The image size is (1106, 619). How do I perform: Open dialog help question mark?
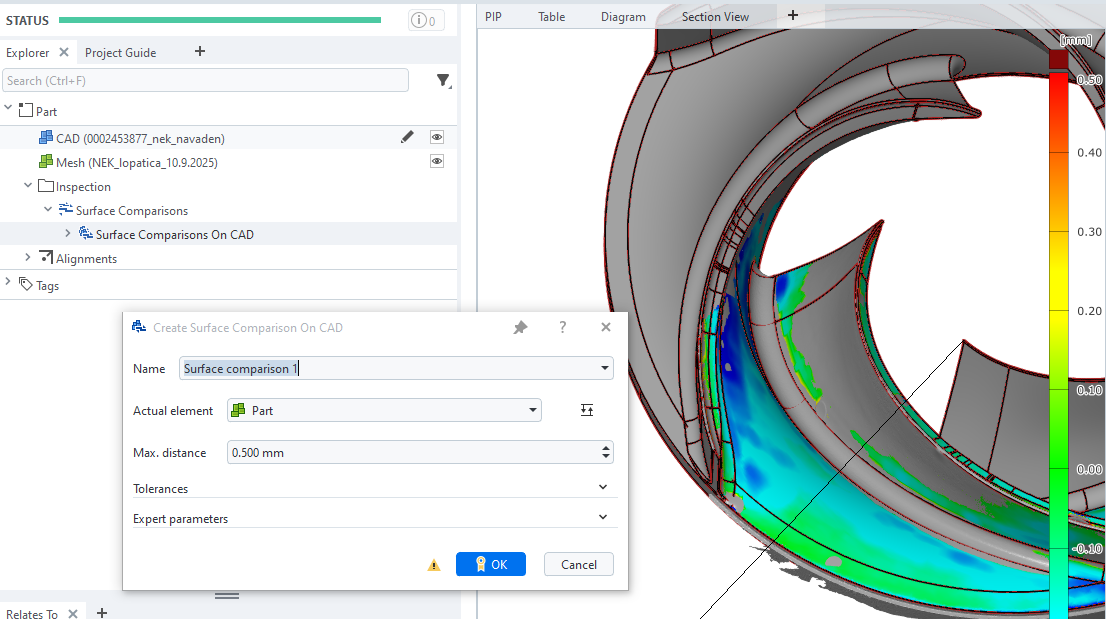[563, 328]
